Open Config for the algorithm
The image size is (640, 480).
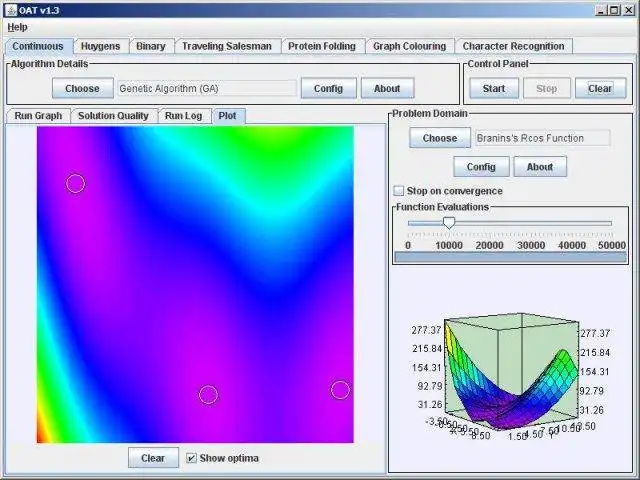click(x=328, y=88)
